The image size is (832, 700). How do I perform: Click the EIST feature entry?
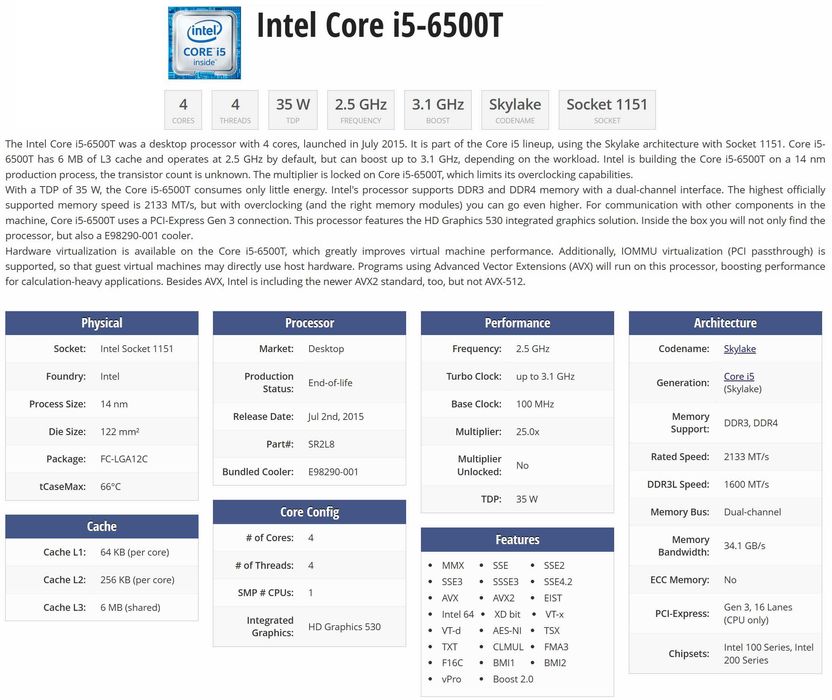(553, 598)
